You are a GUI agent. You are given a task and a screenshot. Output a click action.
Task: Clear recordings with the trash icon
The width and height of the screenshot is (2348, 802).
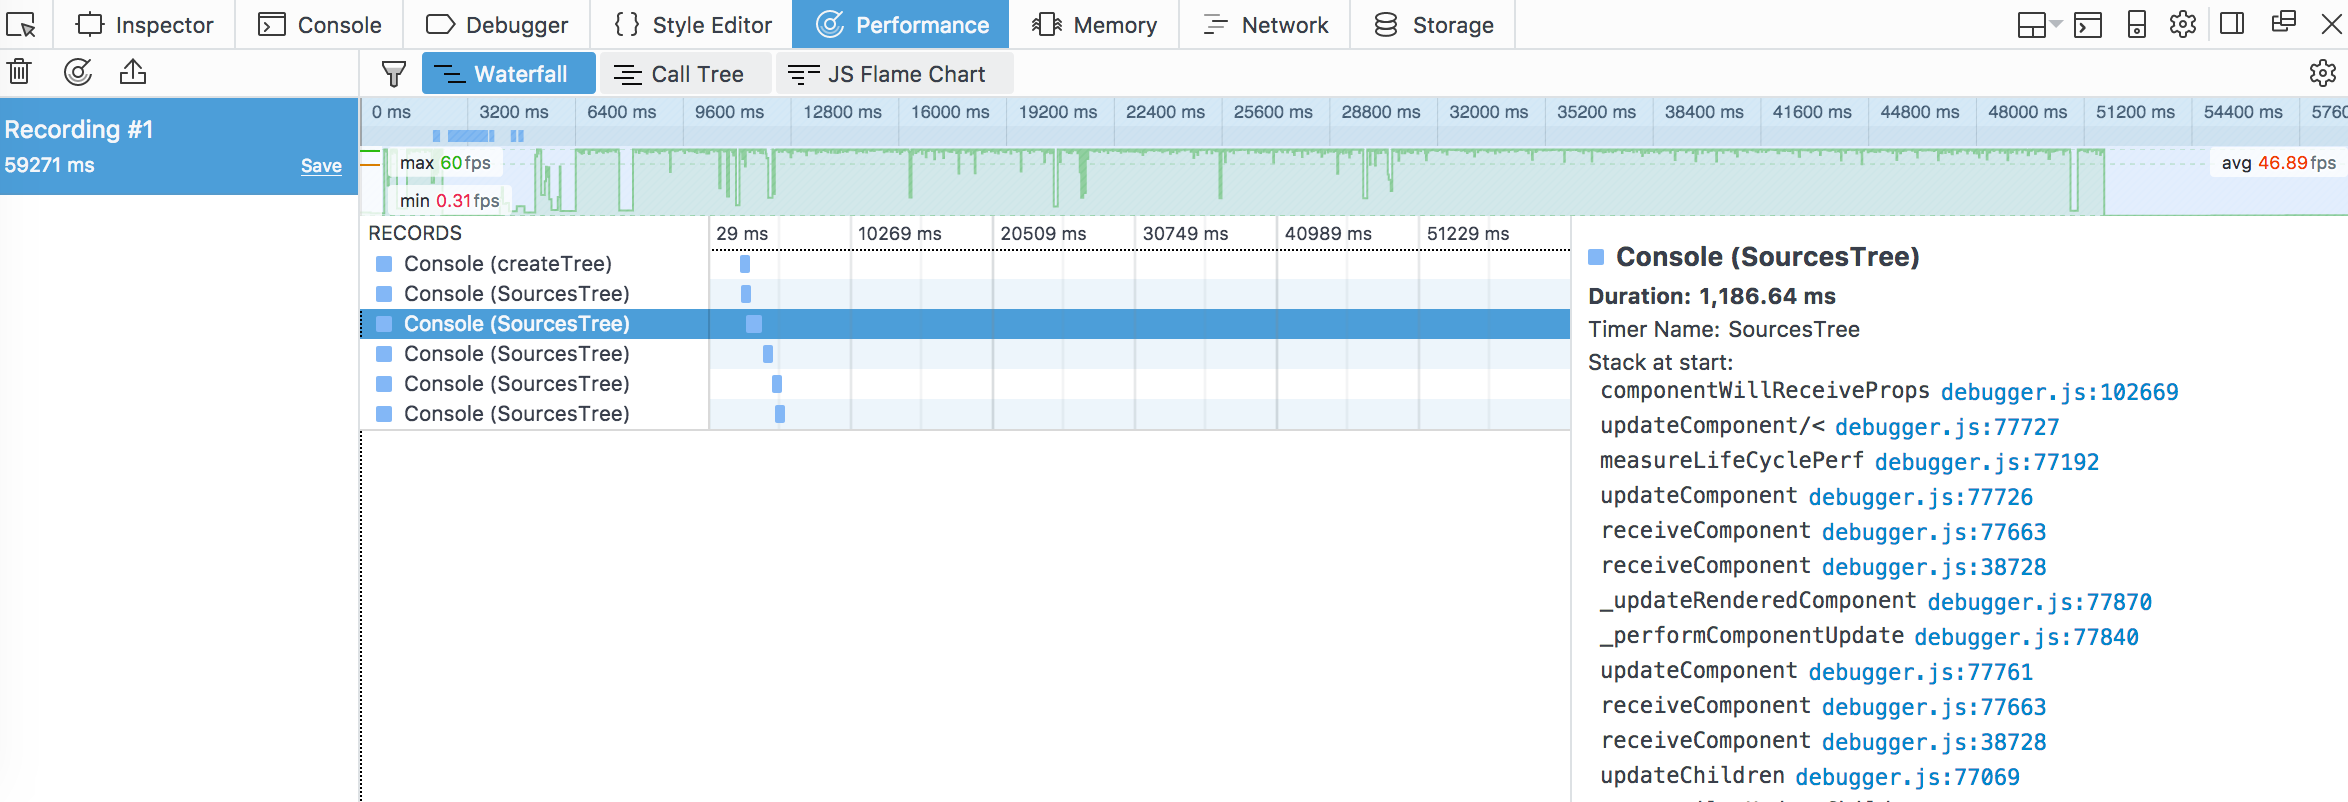click(x=20, y=72)
